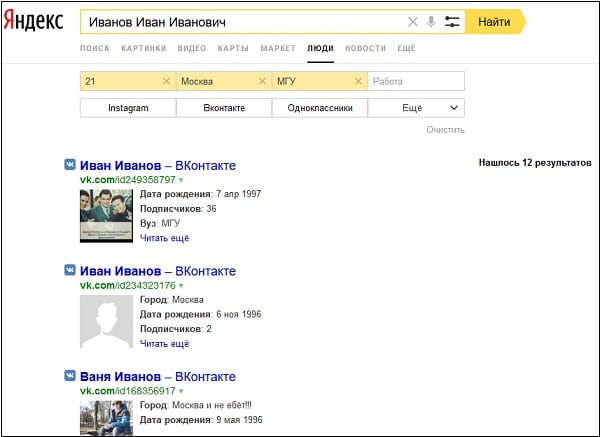
Task: Expand arrow next to vk.com/id168356917
Action: 181,391
